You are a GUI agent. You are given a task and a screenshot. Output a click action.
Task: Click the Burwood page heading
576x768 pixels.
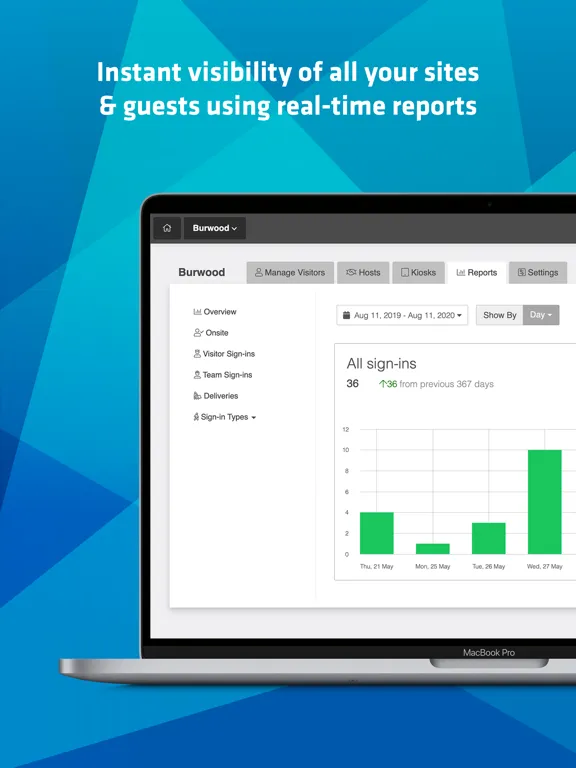202,272
